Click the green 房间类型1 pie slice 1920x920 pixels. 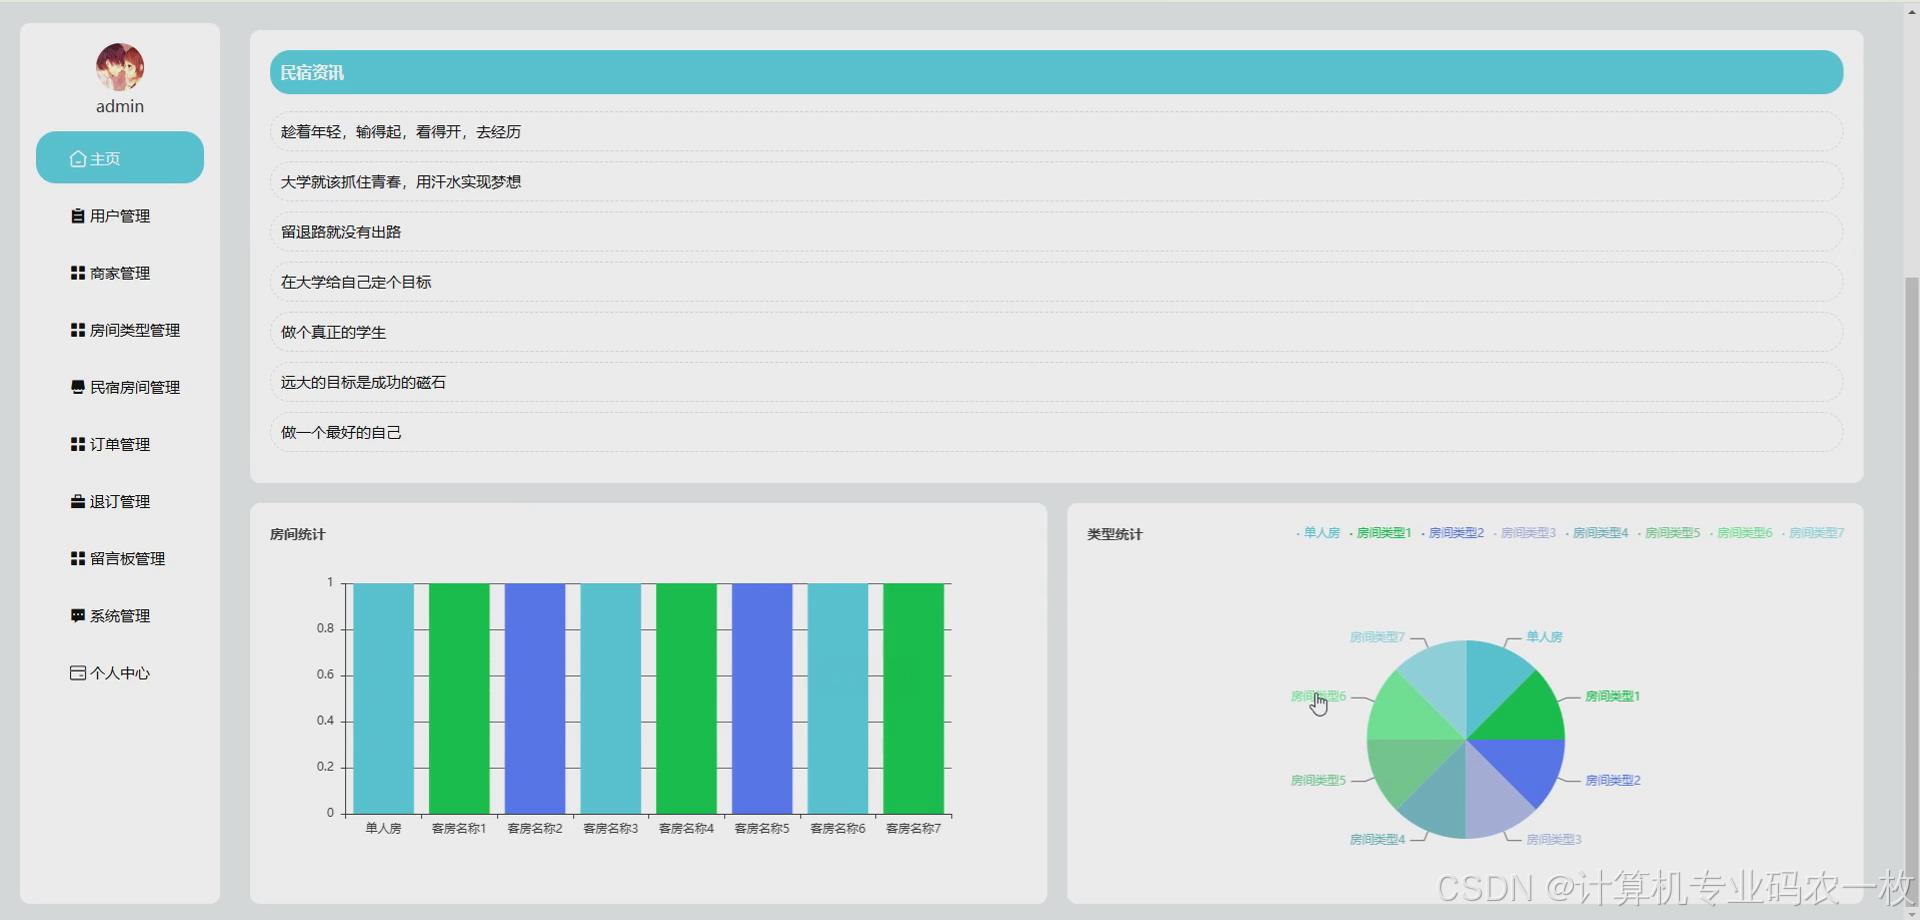click(x=1525, y=712)
